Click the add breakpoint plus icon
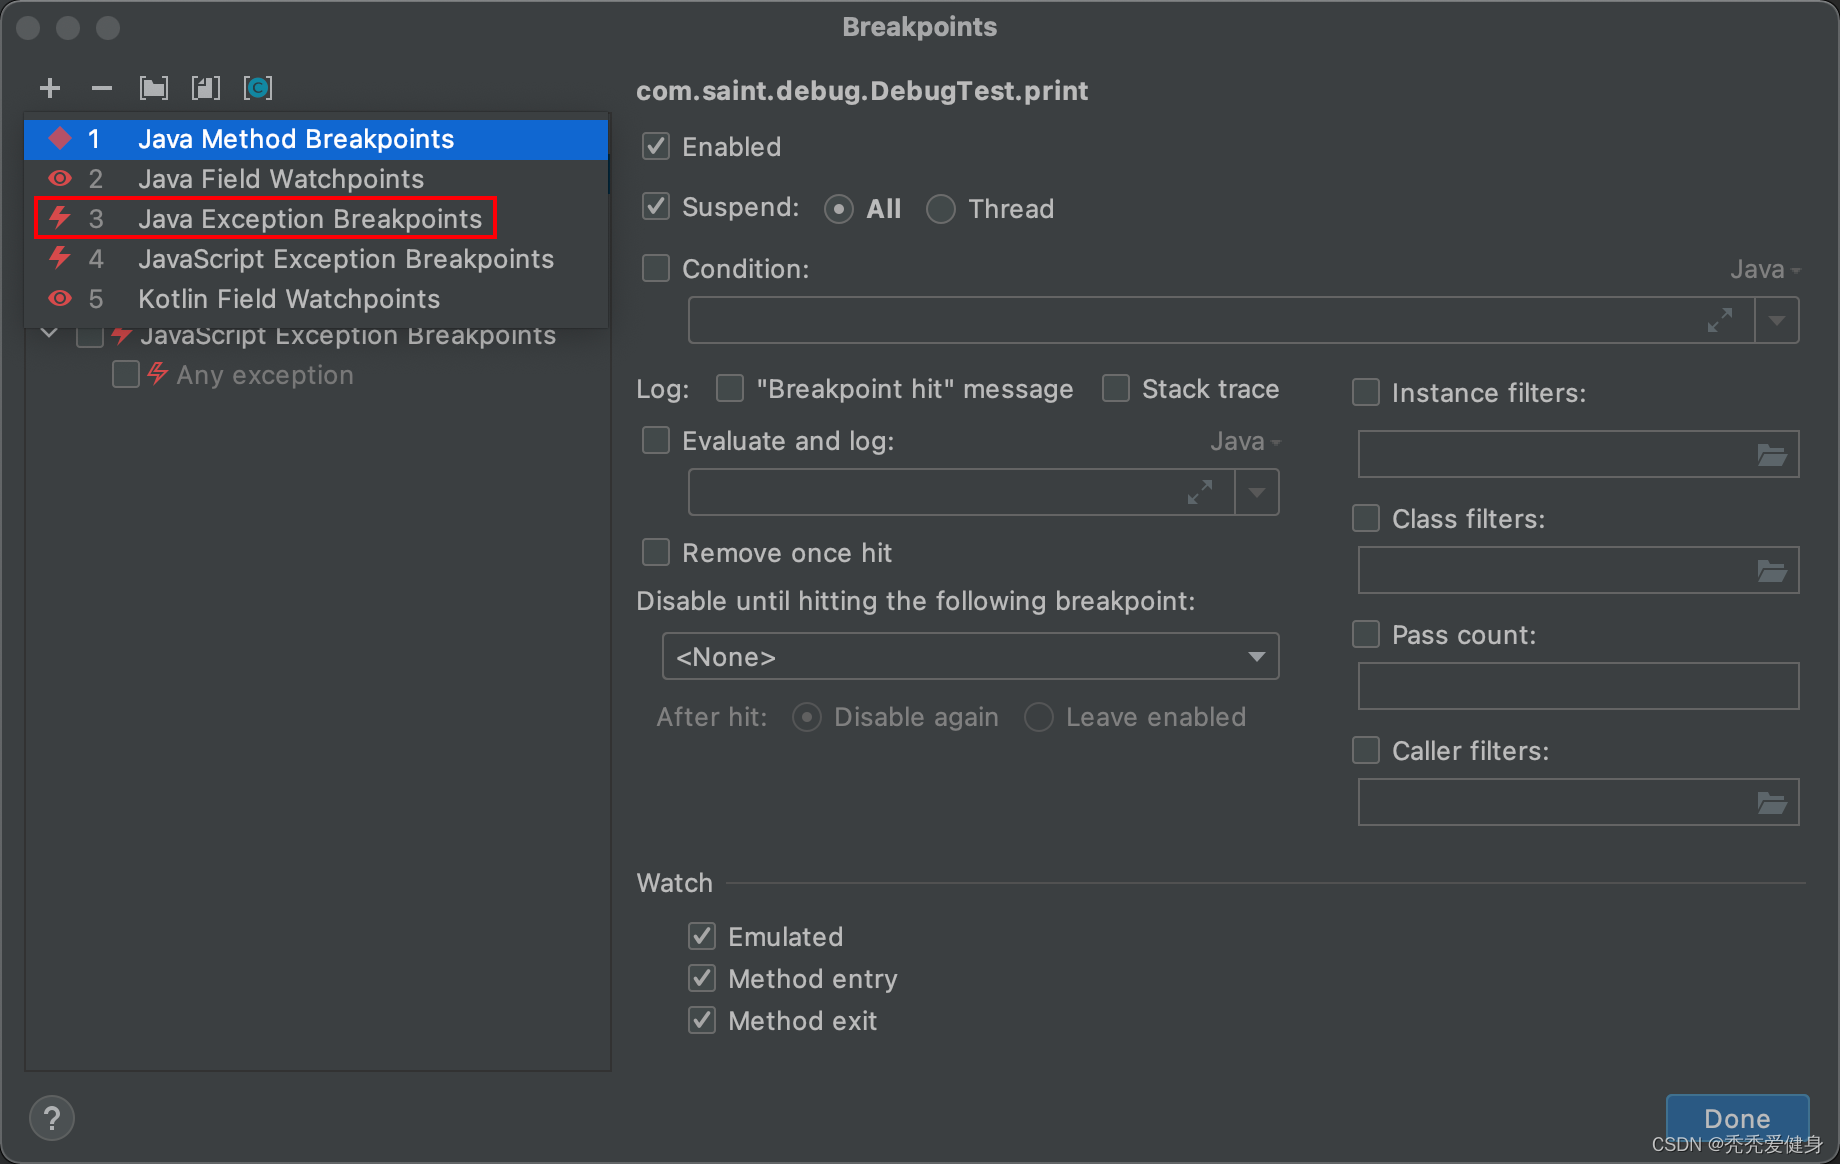This screenshot has width=1840, height=1164. (50, 88)
